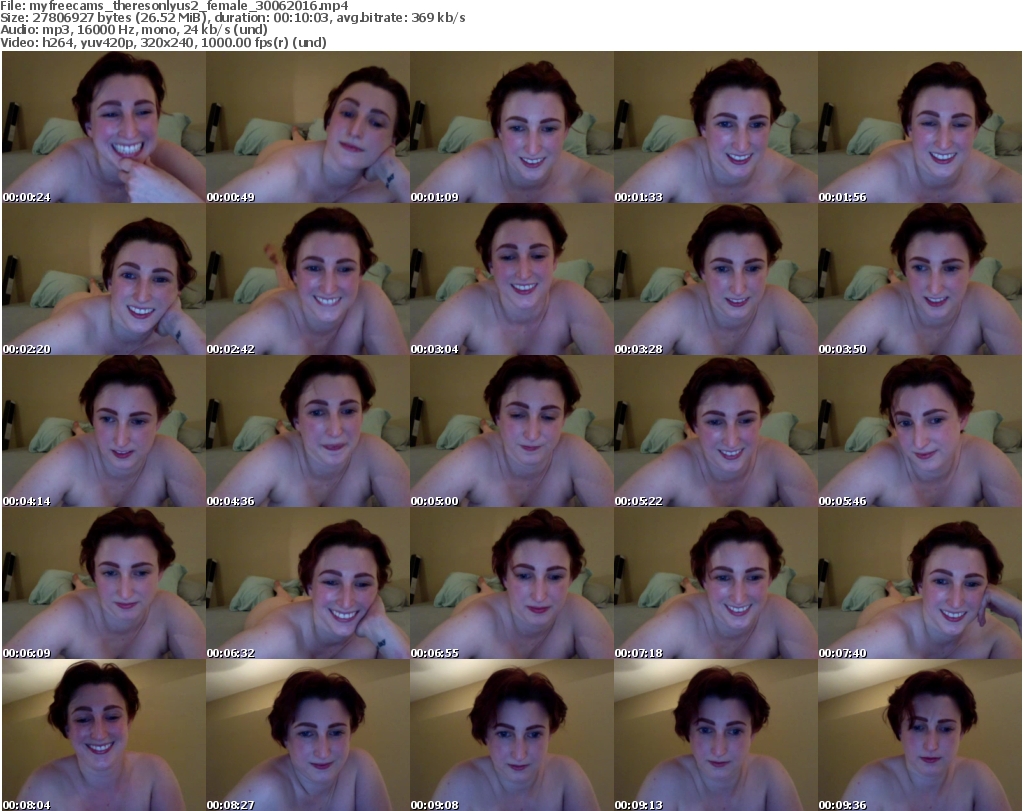Click the "Video: h264, yuv420p" line

163,42
